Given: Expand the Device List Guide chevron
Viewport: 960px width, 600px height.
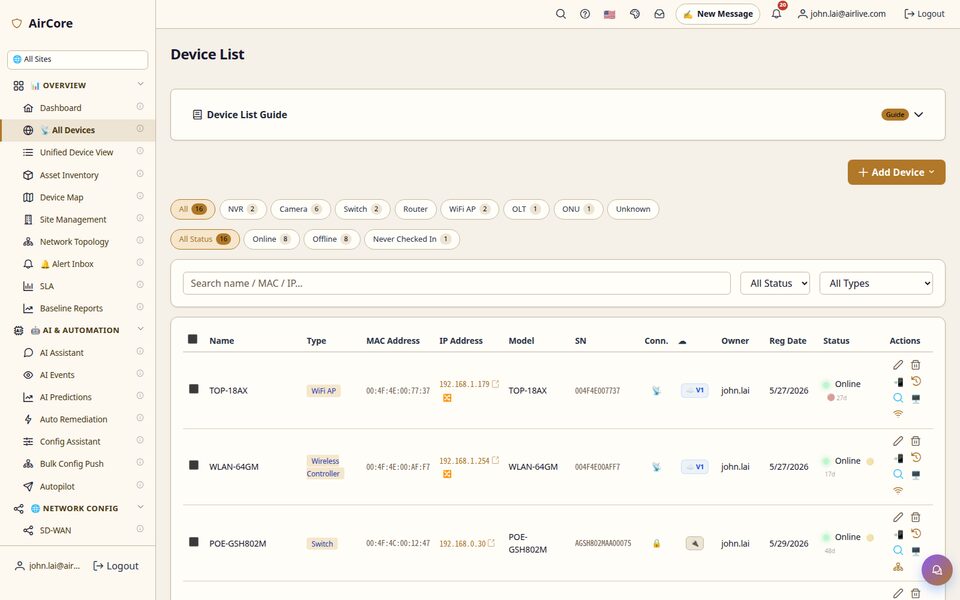Looking at the screenshot, I should (918, 114).
